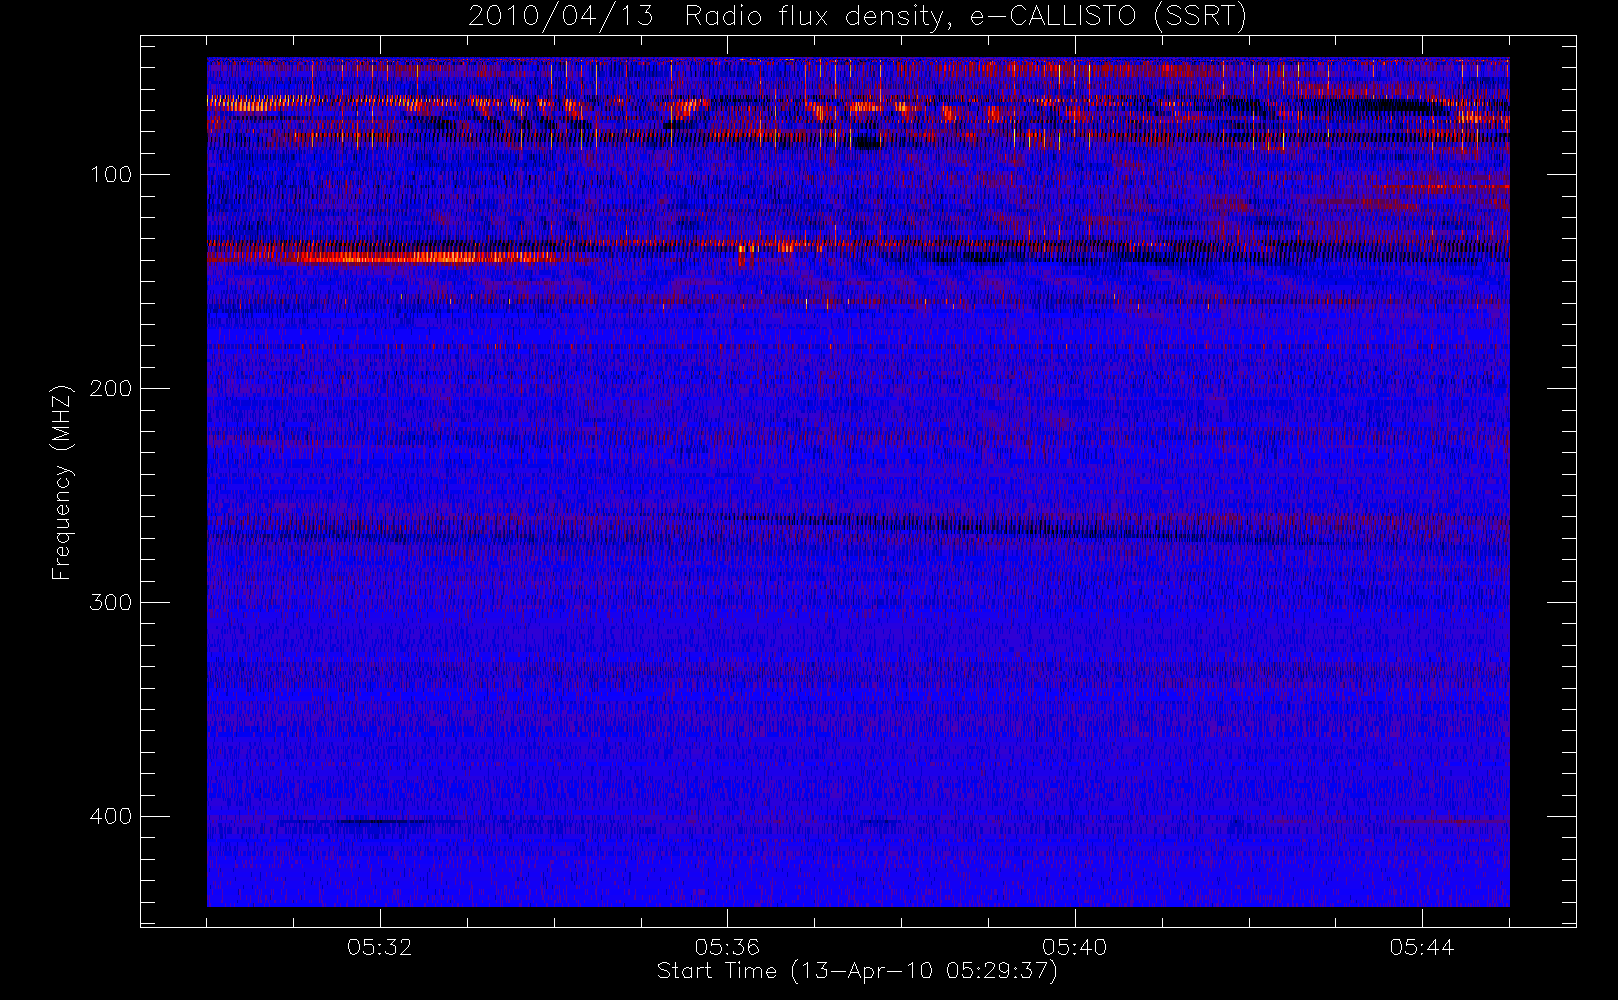Click the 200 frequency tick label
This screenshot has width=1618, height=1000.
[110, 389]
